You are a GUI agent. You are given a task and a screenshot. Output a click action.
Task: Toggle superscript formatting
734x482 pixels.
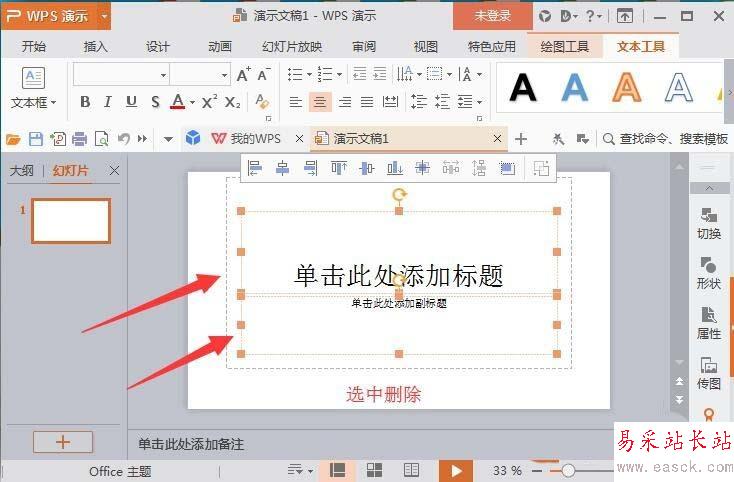coord(209,102)
